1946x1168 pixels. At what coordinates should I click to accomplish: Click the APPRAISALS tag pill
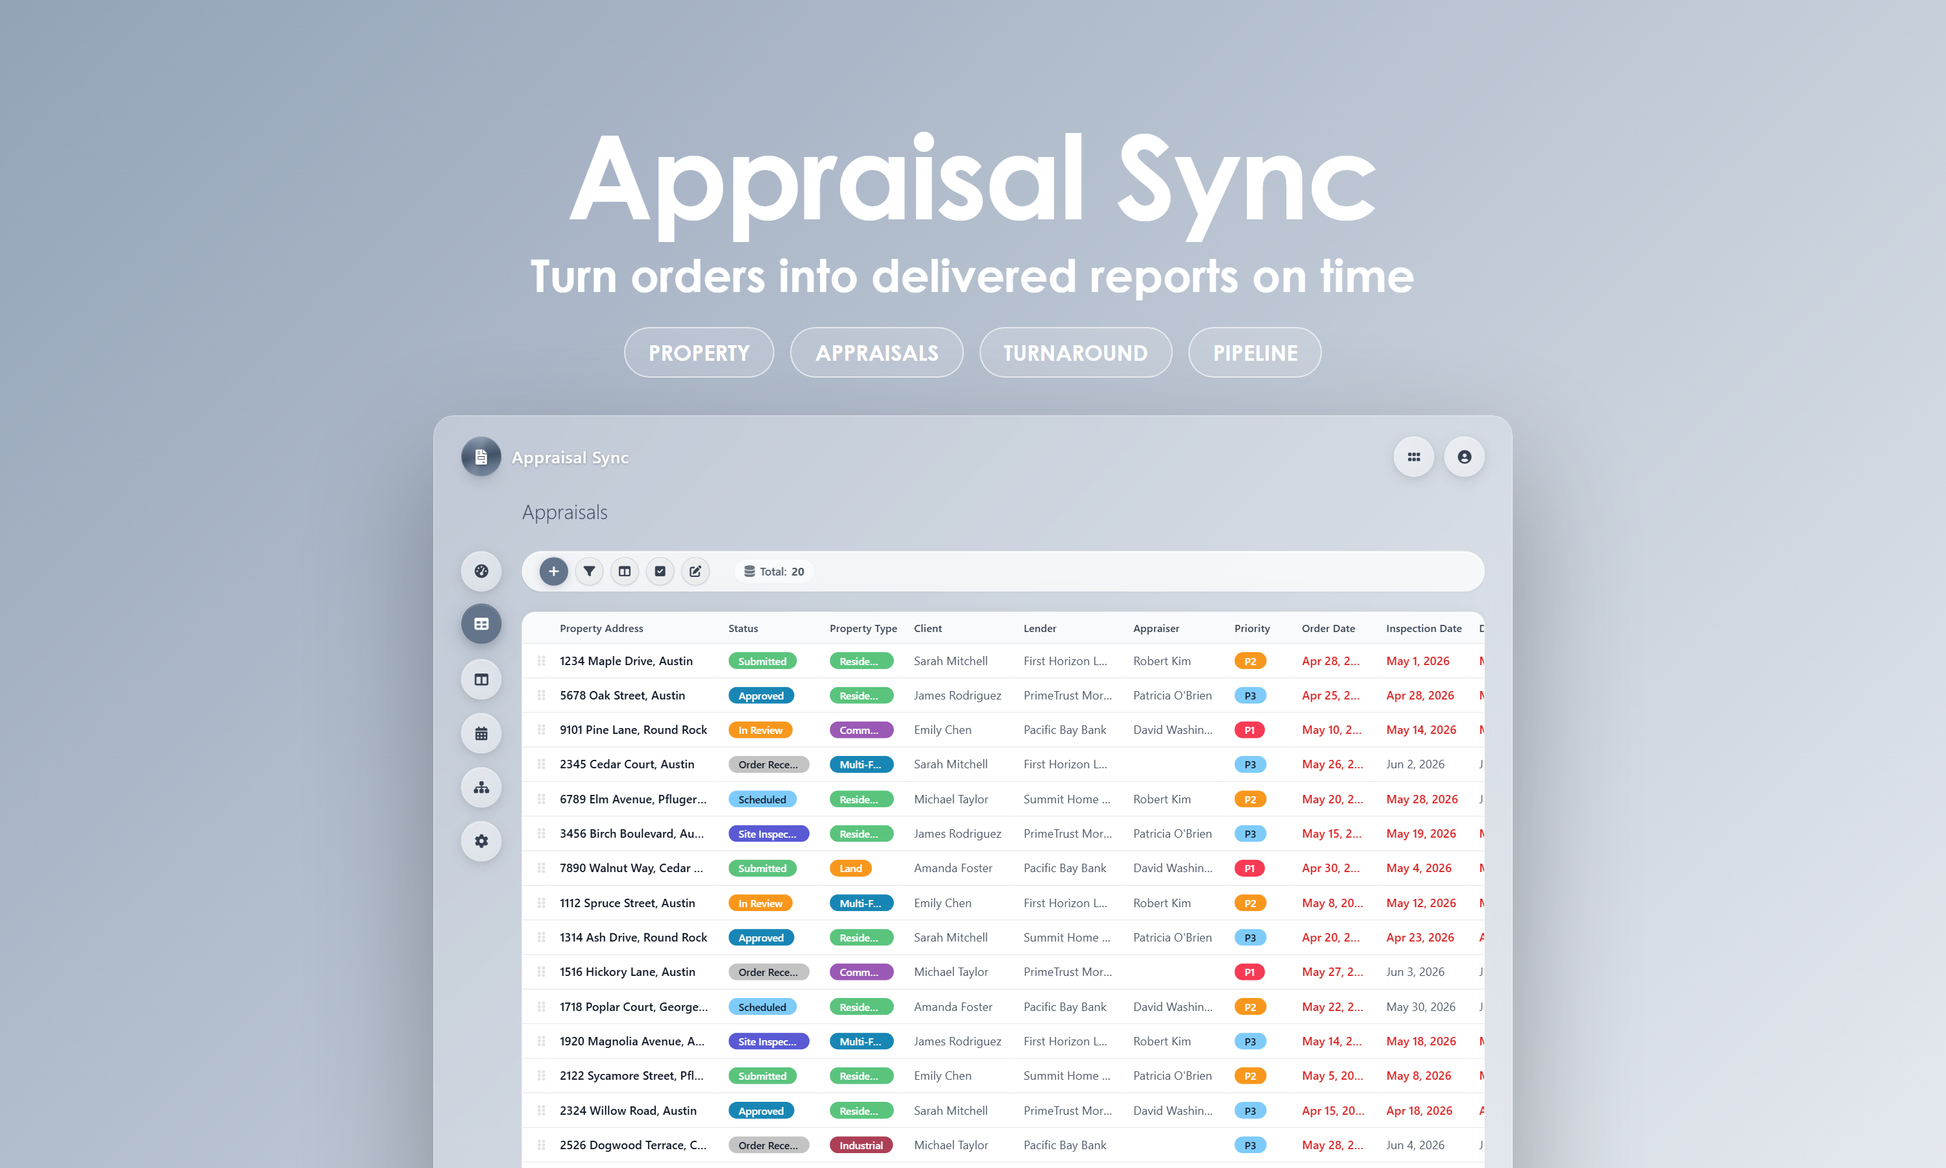coord(877,352)
